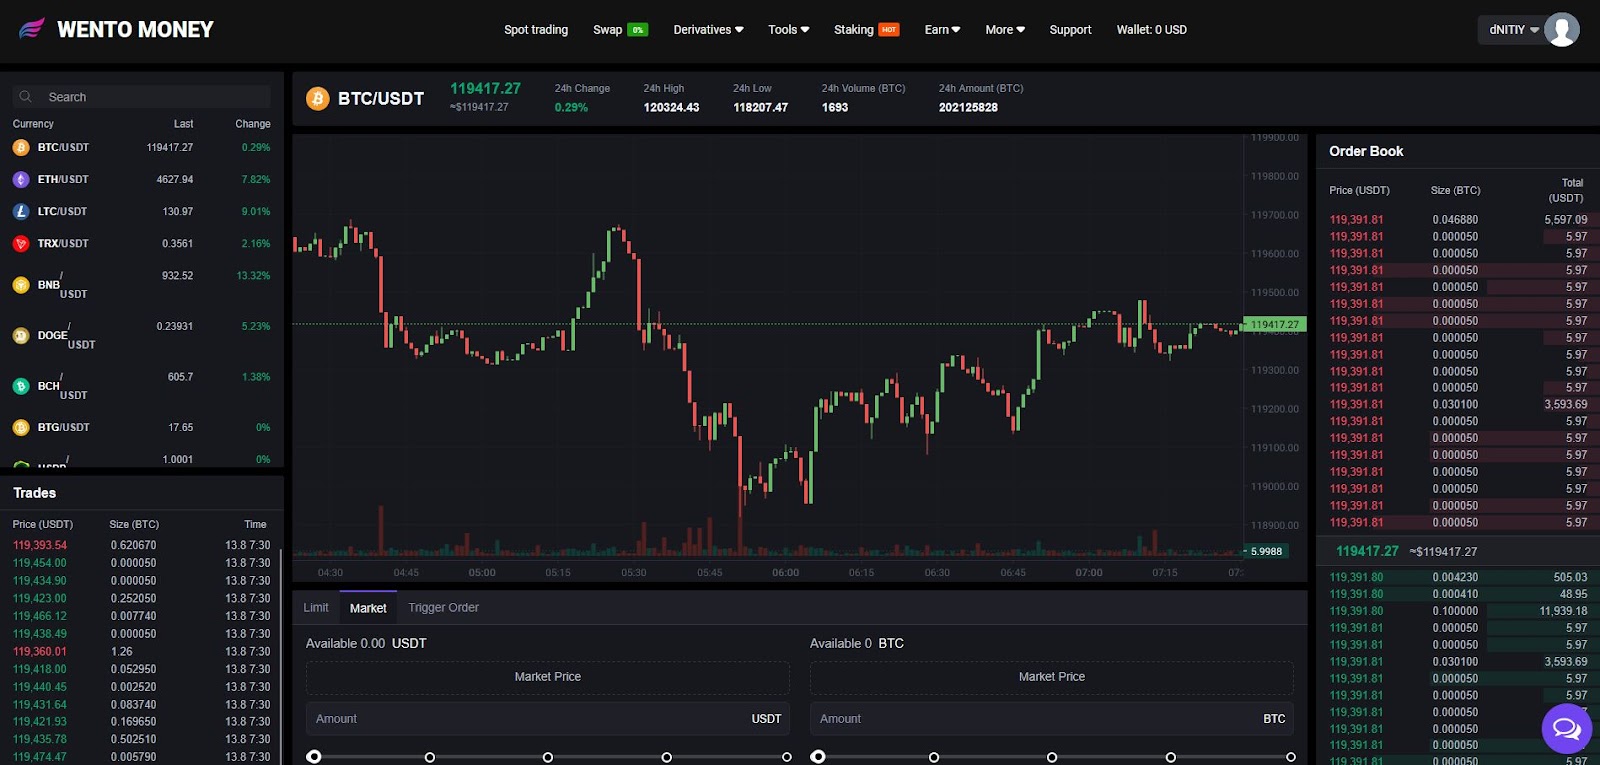Select the LTC/USDT coin icon
The image size is (1600, 765).
21,211
